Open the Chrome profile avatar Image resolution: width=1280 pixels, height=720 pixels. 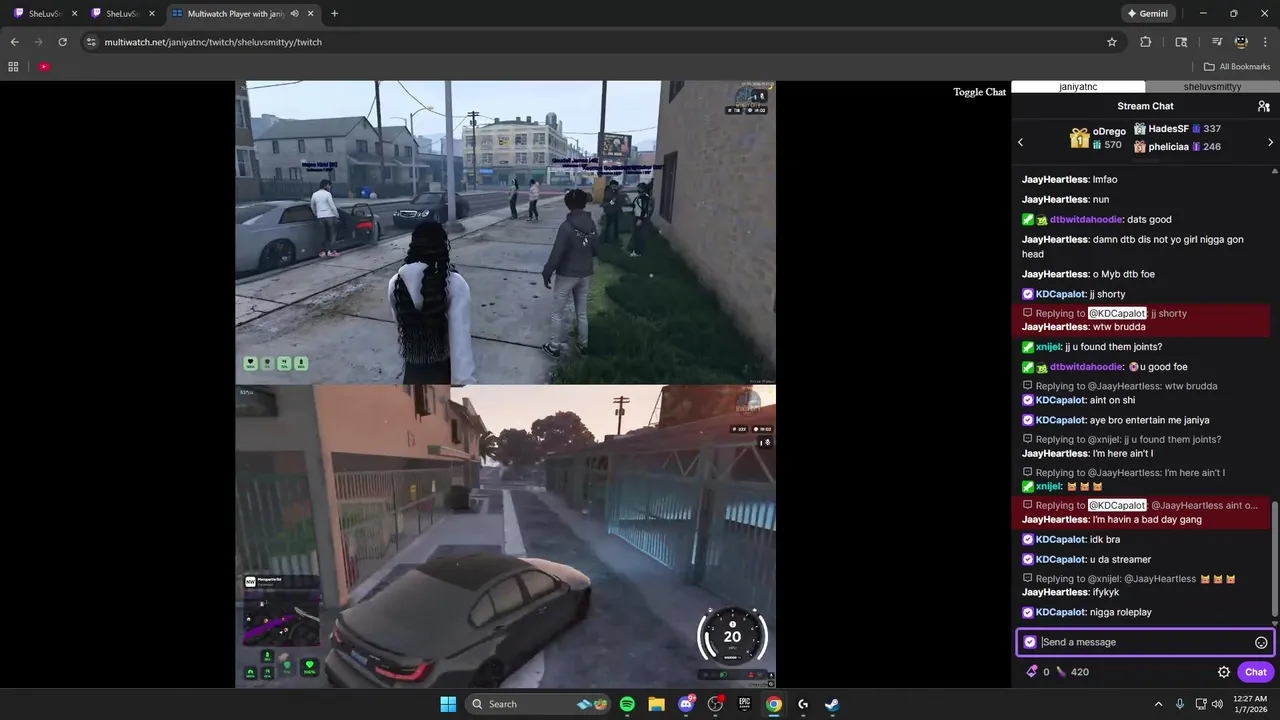(1241, 42)
